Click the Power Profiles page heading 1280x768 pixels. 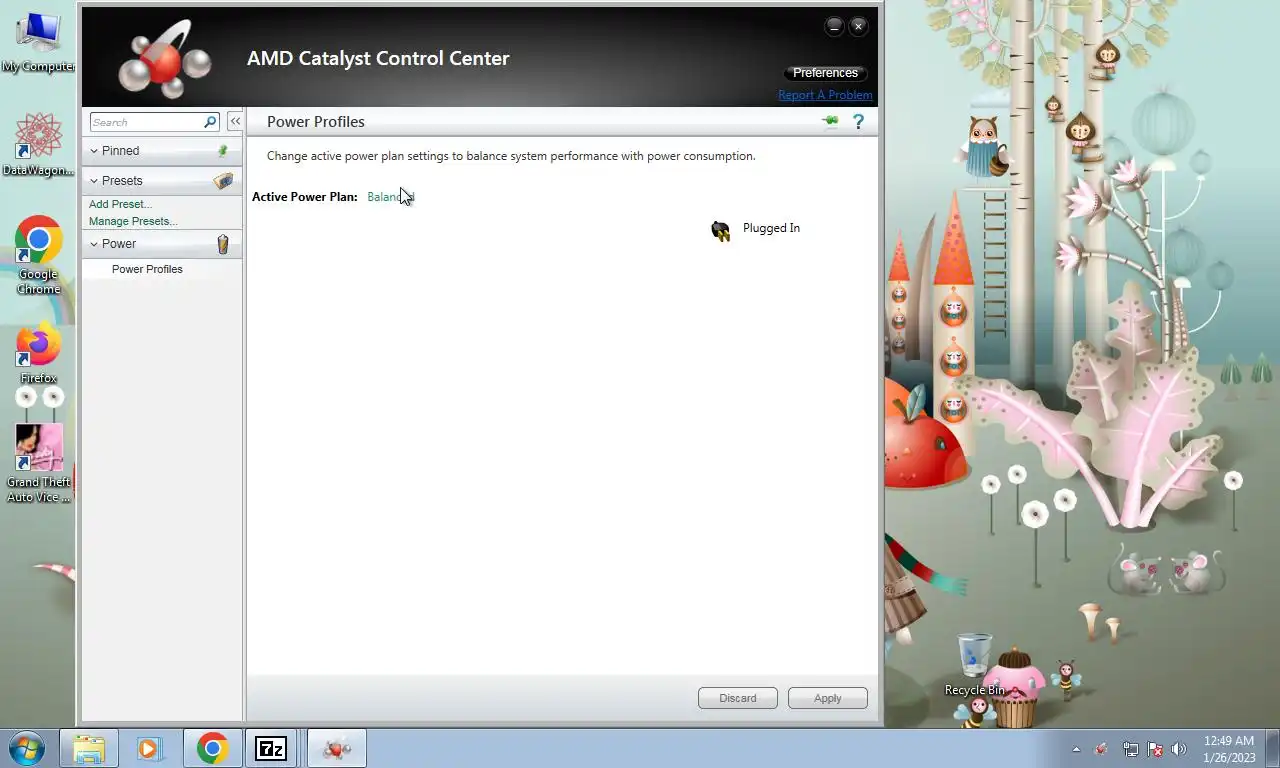point(316,122)
